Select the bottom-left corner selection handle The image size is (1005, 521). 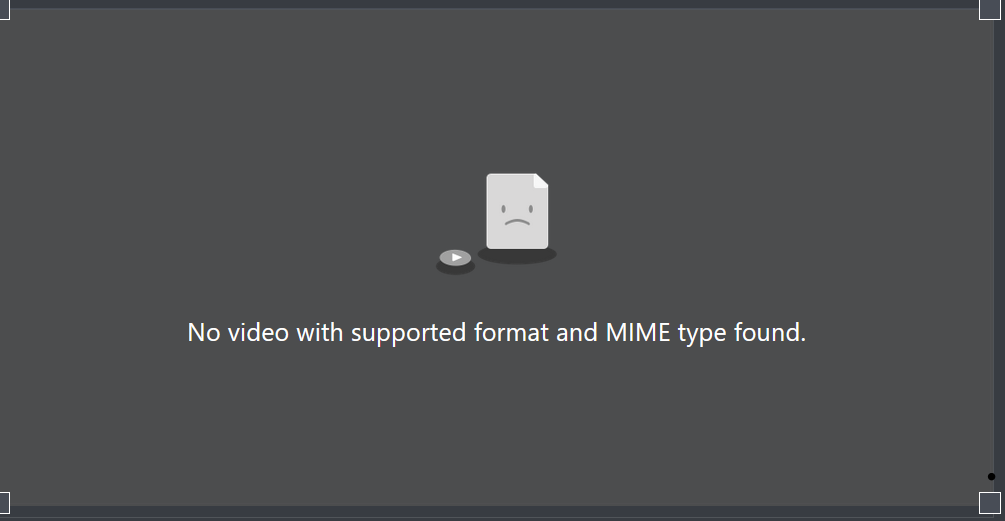click(4, 503)
